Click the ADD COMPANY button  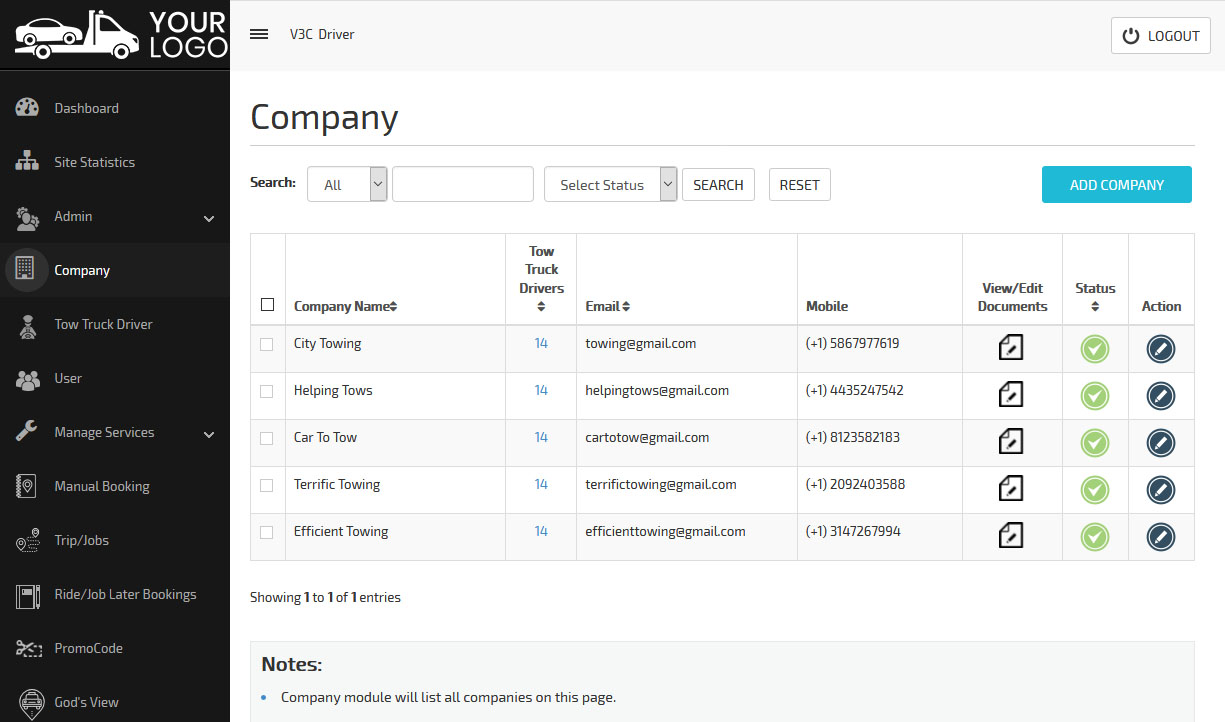[x=1116, y=185]
